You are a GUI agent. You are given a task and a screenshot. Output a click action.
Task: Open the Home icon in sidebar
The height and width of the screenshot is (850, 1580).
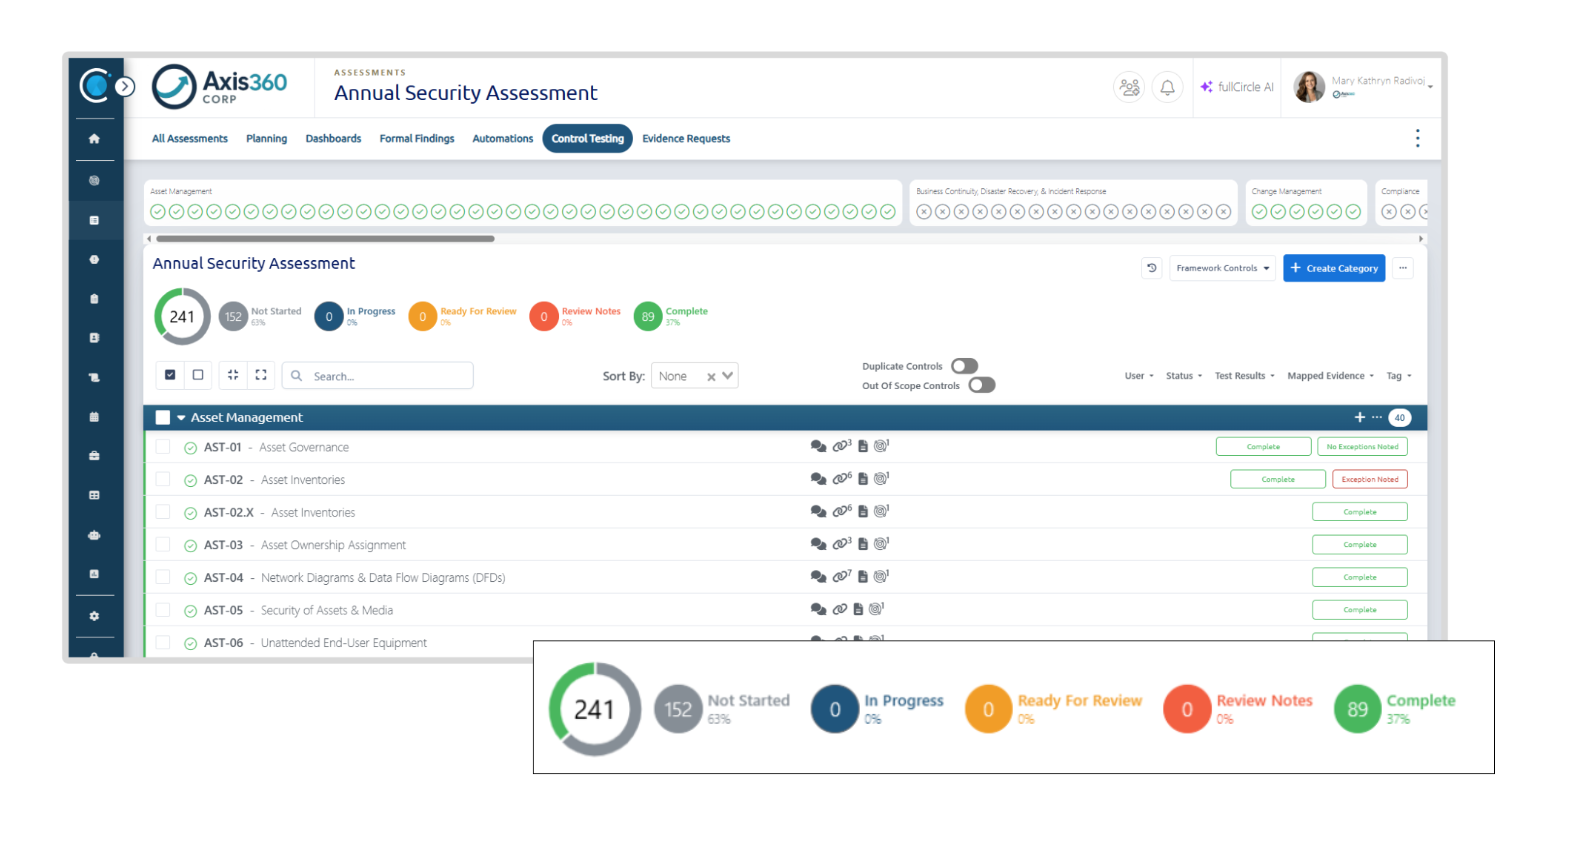click(94, 139)
